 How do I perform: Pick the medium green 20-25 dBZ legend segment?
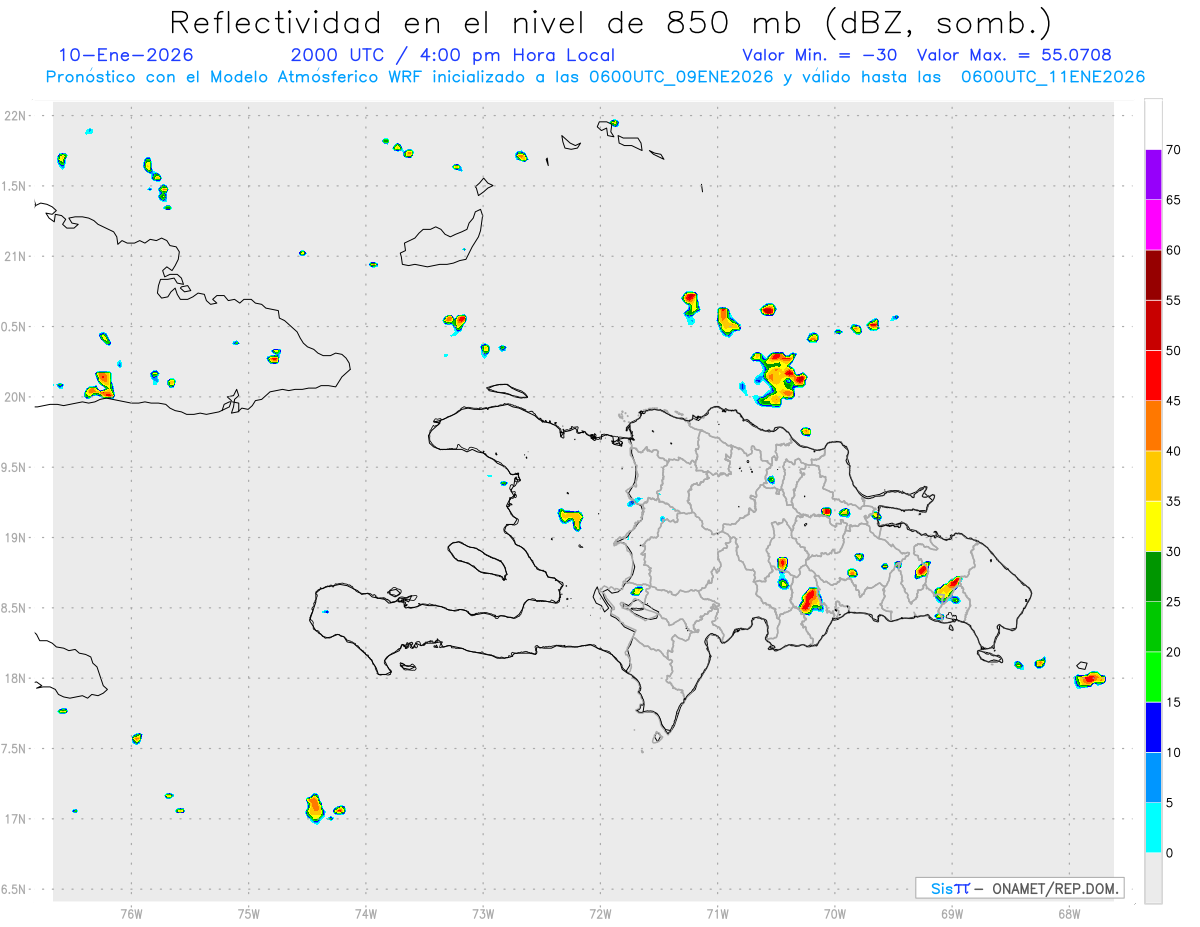click(1154, 627)
